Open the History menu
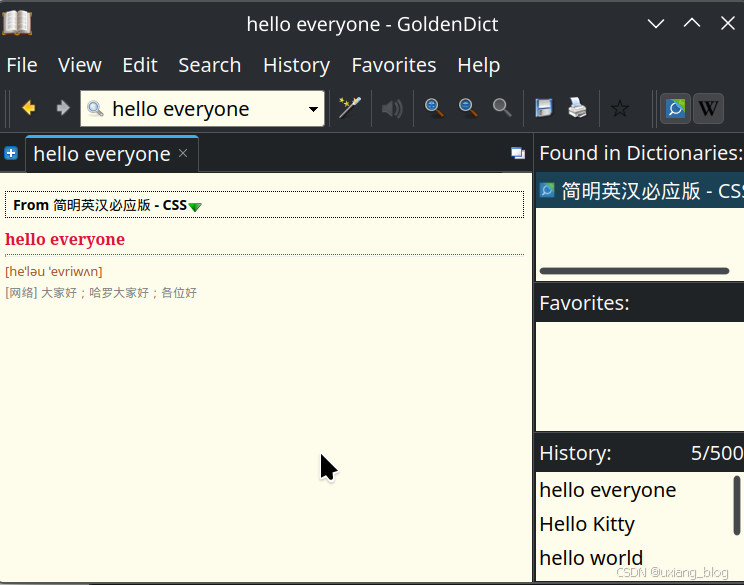This screenshot has height=585, width=744. point(297,65)
